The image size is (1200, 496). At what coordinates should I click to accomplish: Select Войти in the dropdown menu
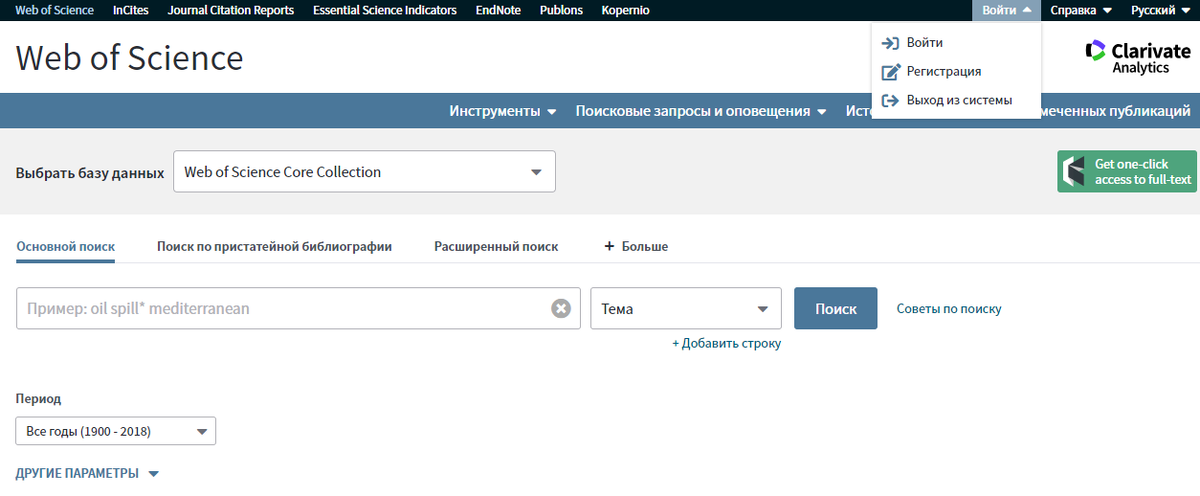point(924,43)
